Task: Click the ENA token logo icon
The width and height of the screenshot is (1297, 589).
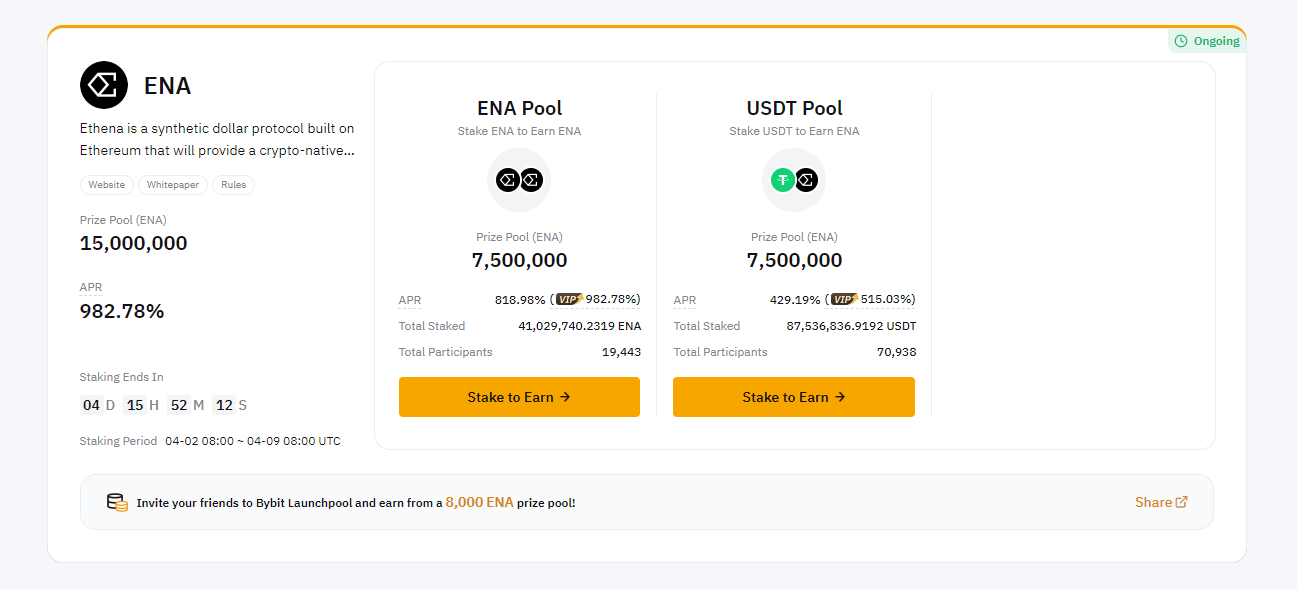Action: click(x=104, y=85)
